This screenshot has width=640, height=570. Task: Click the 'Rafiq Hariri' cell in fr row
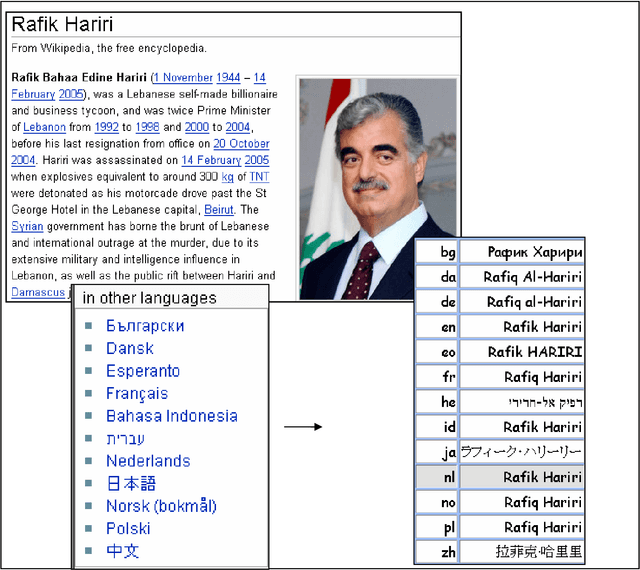coord(522,377)
